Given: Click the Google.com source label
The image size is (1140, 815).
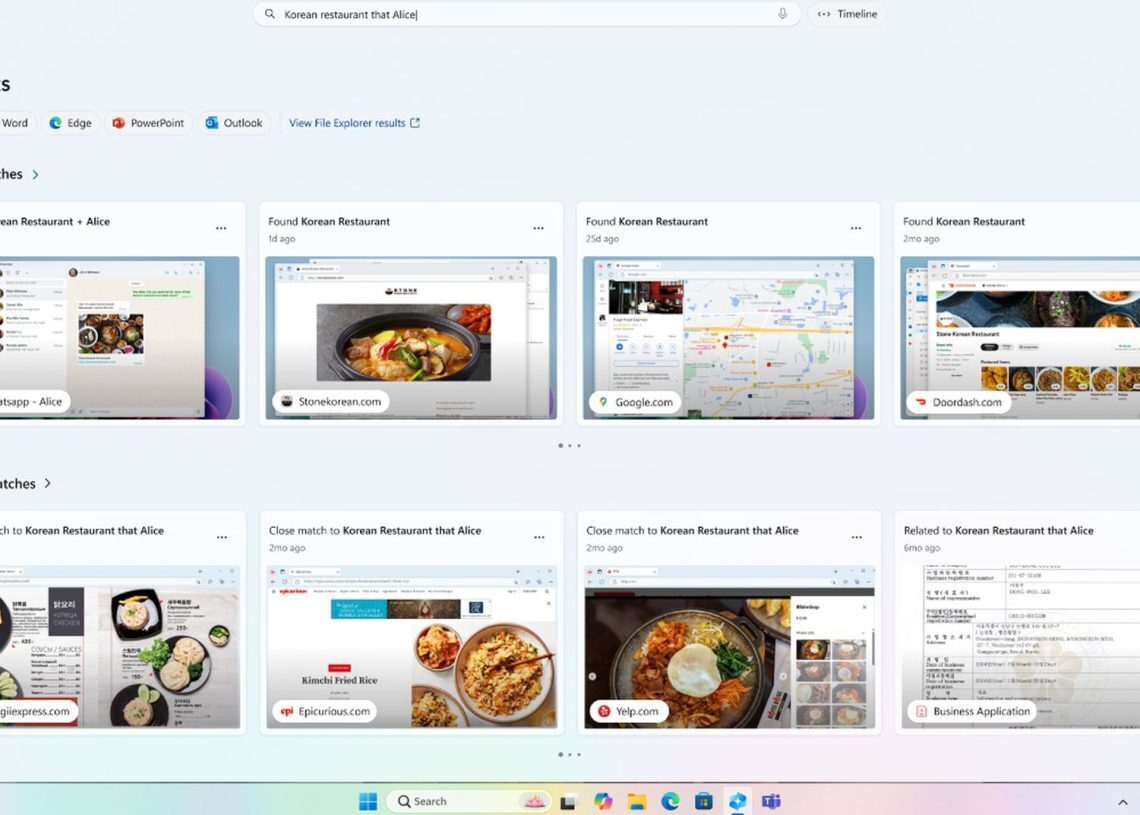Looking at the screenshot, I should tap(636, 401).
